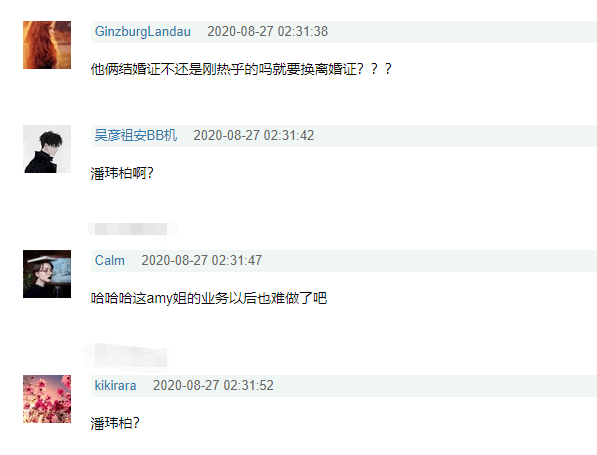
Task: Open avatar of 吴彦祖安BB机
Action: tap(47, 149)
